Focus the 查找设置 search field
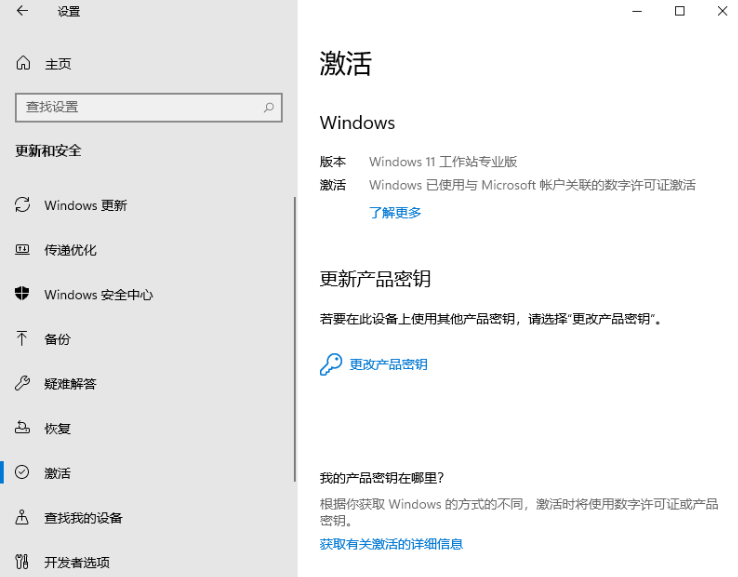 [149, 108]
